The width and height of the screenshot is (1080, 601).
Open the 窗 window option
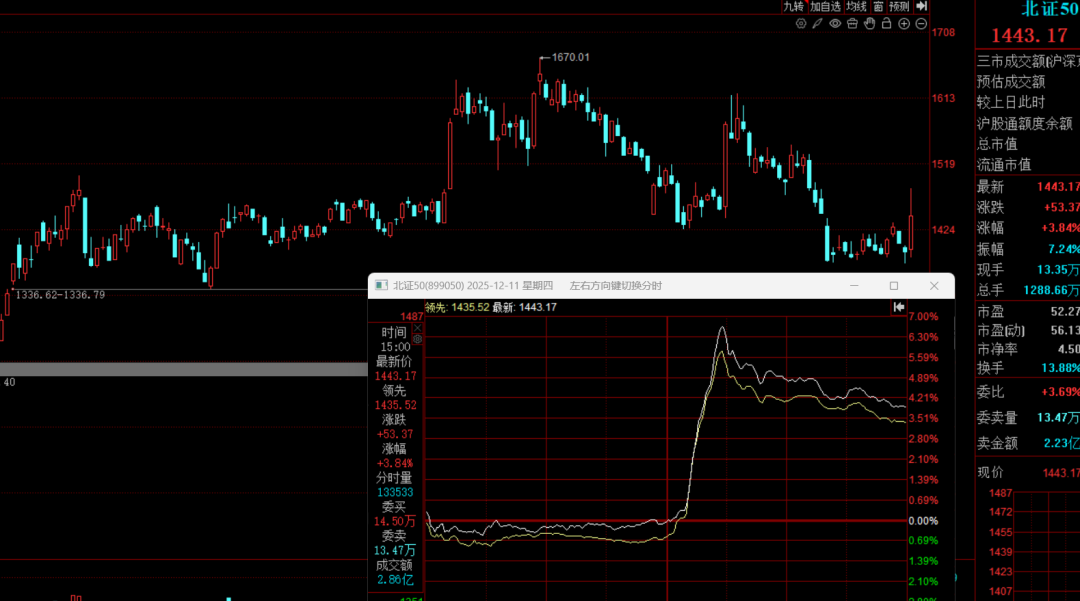(877, 6)
